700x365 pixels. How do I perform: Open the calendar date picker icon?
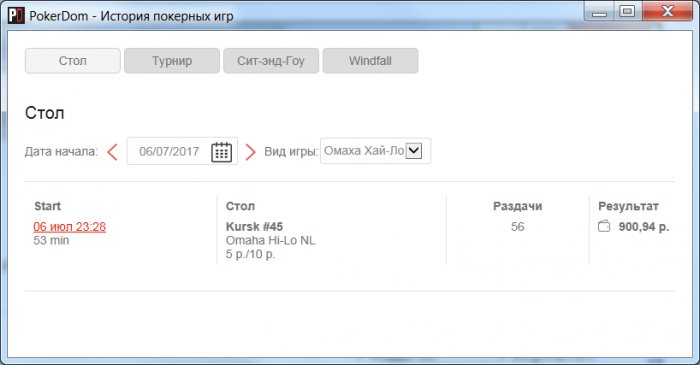(x=221, y=152)
